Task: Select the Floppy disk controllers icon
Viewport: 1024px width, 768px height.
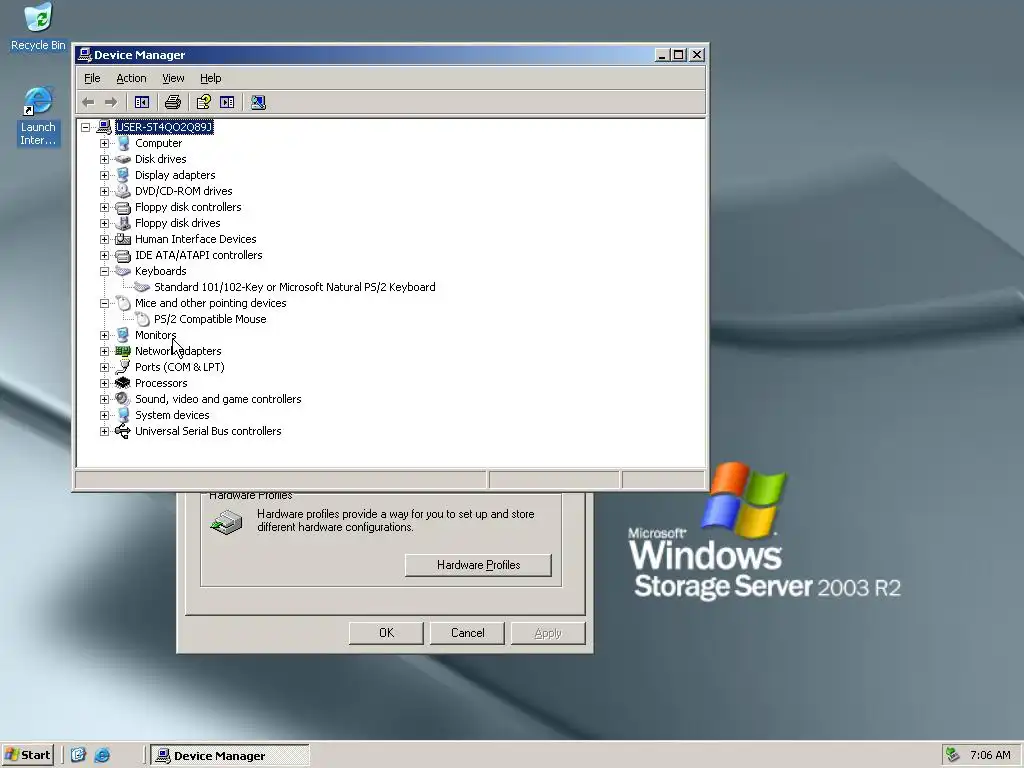Action: click(x=123, y=207)
